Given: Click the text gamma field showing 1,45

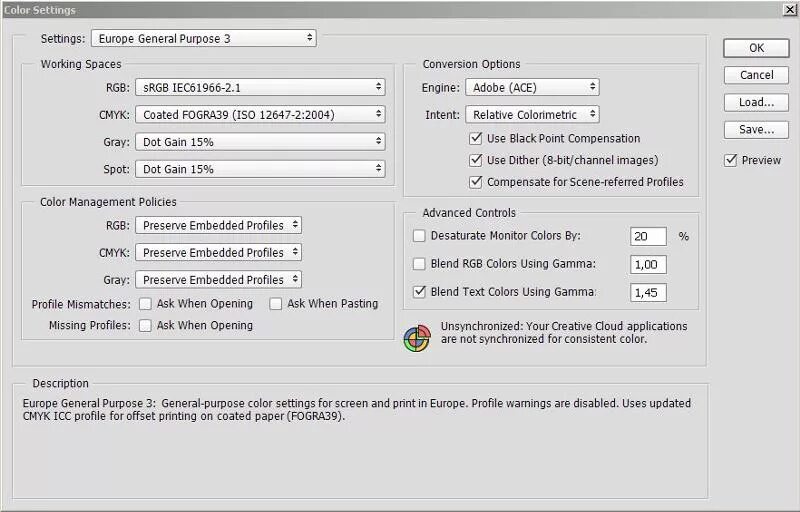Looking at the screenshot, I should pos(648,292).
